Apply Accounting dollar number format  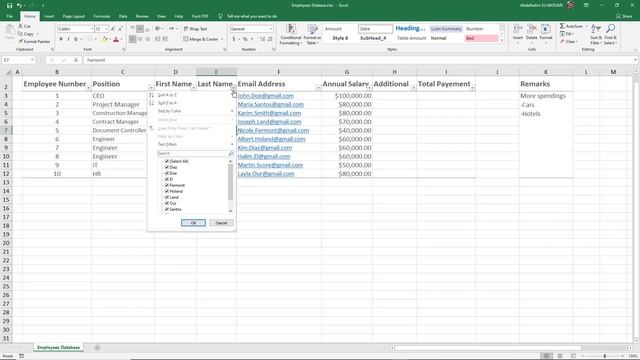coord(234,39)
